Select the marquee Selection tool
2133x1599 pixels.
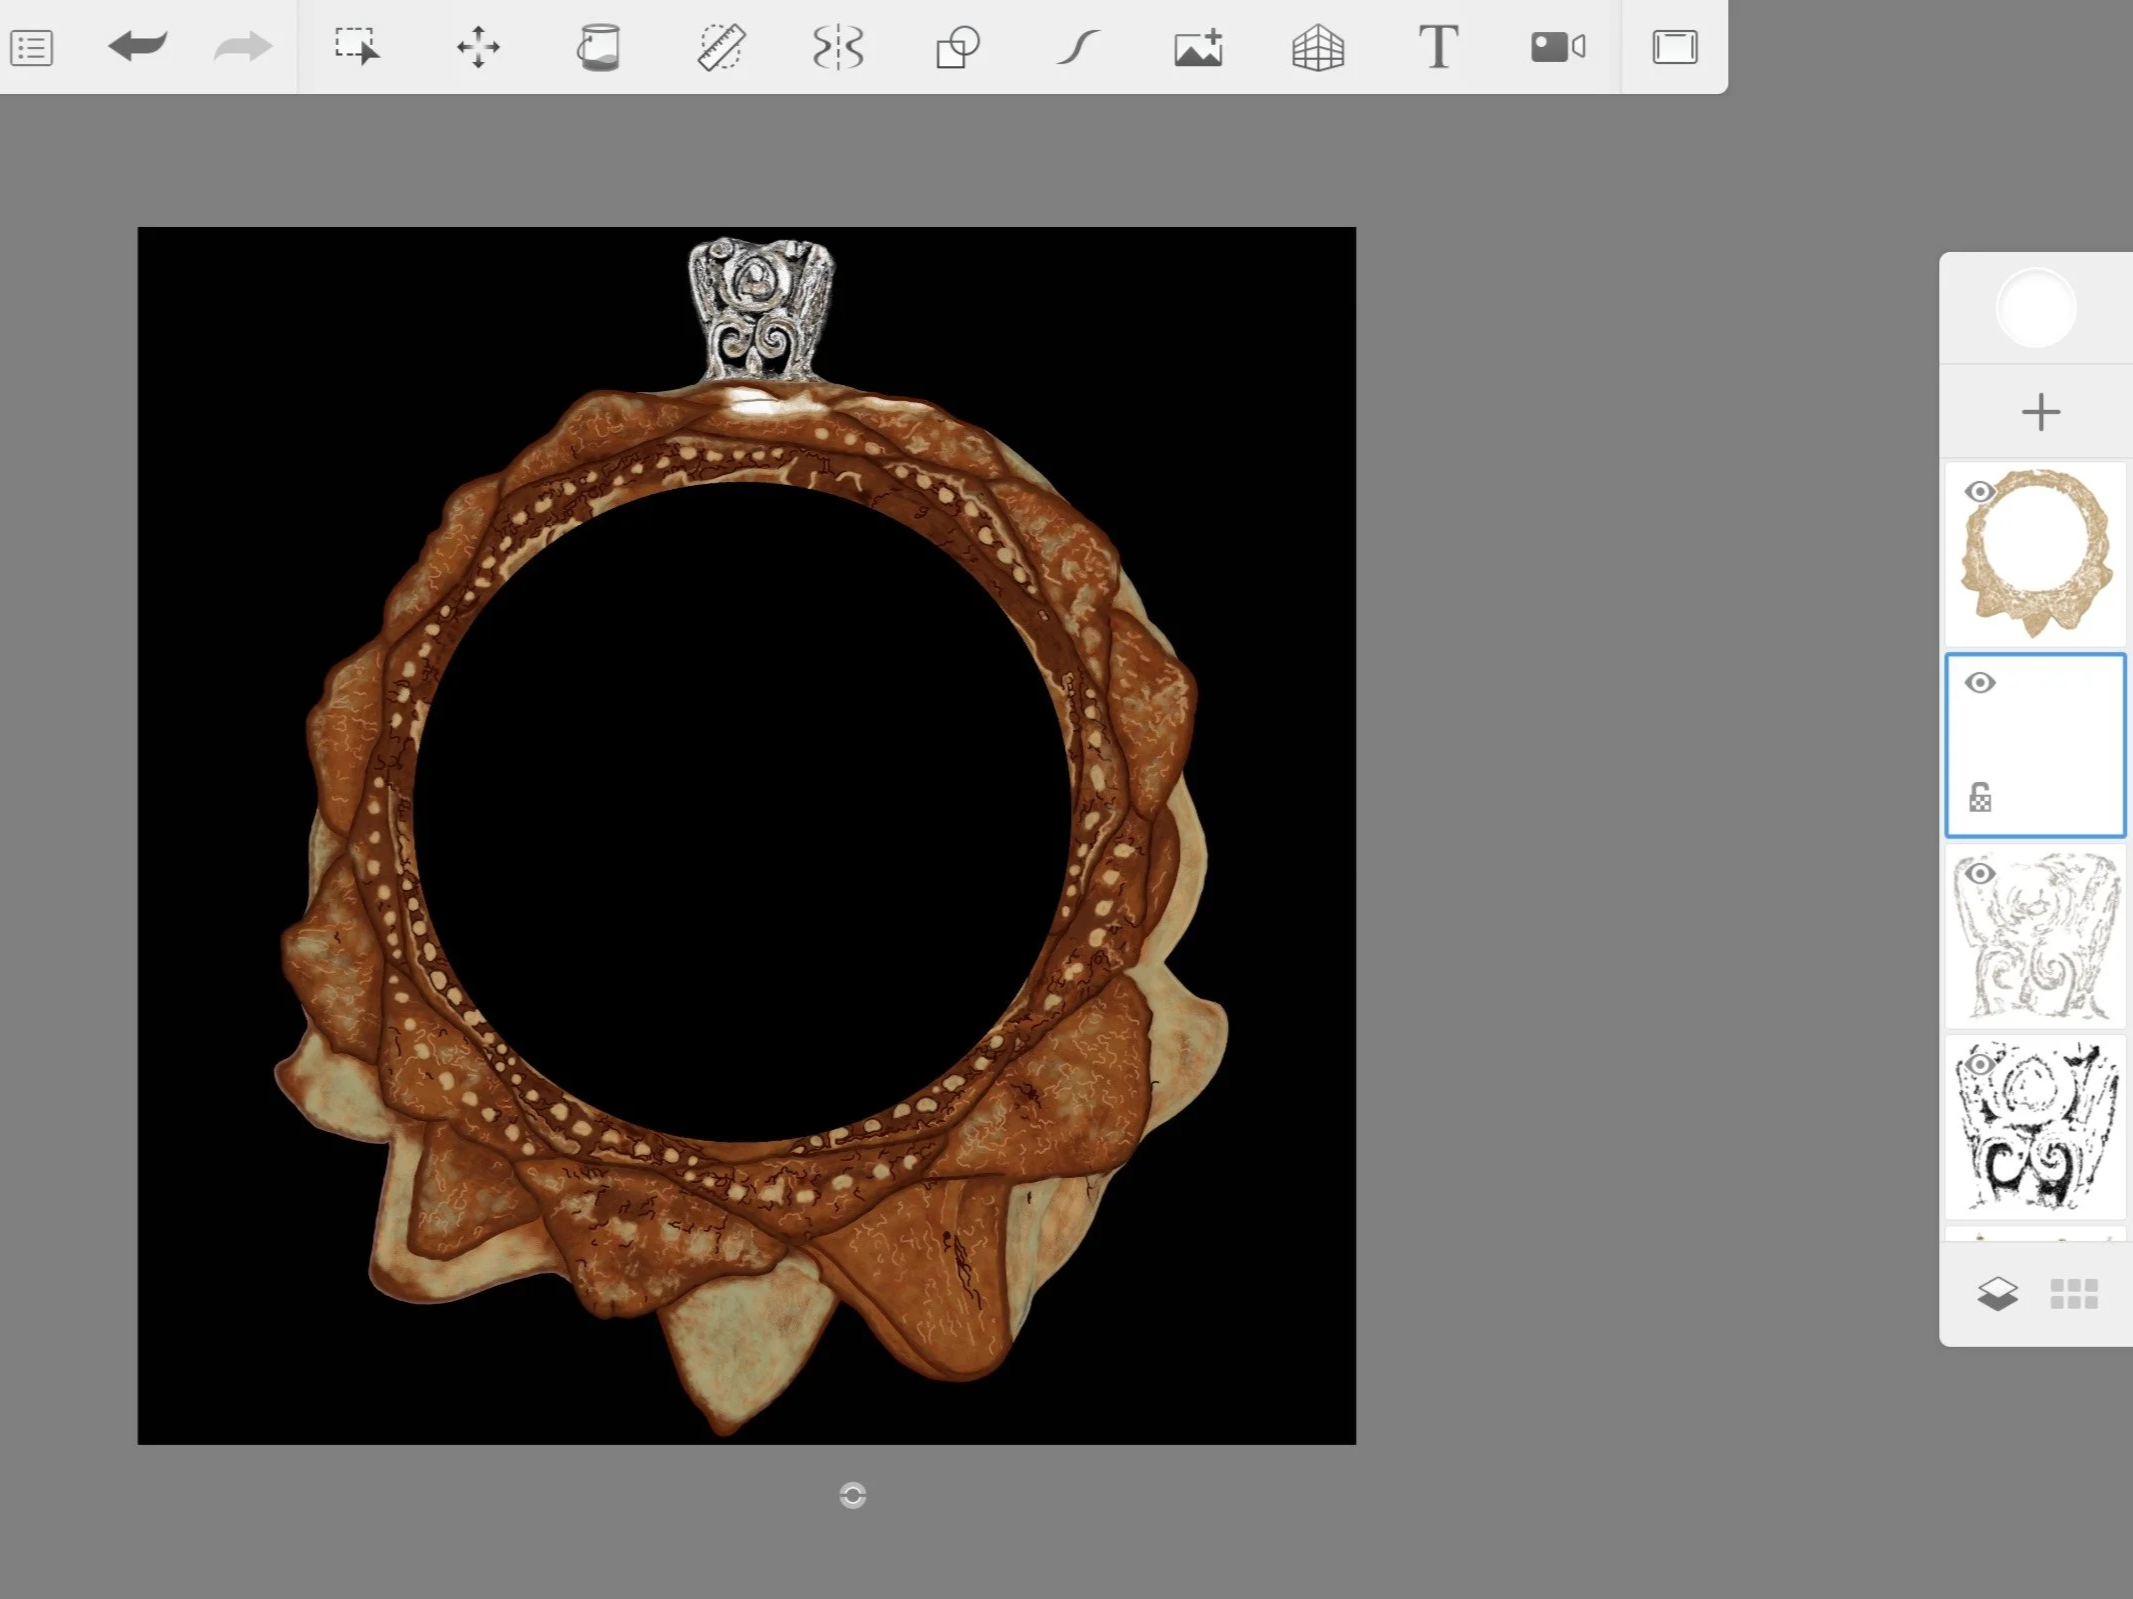coord(357,47)
